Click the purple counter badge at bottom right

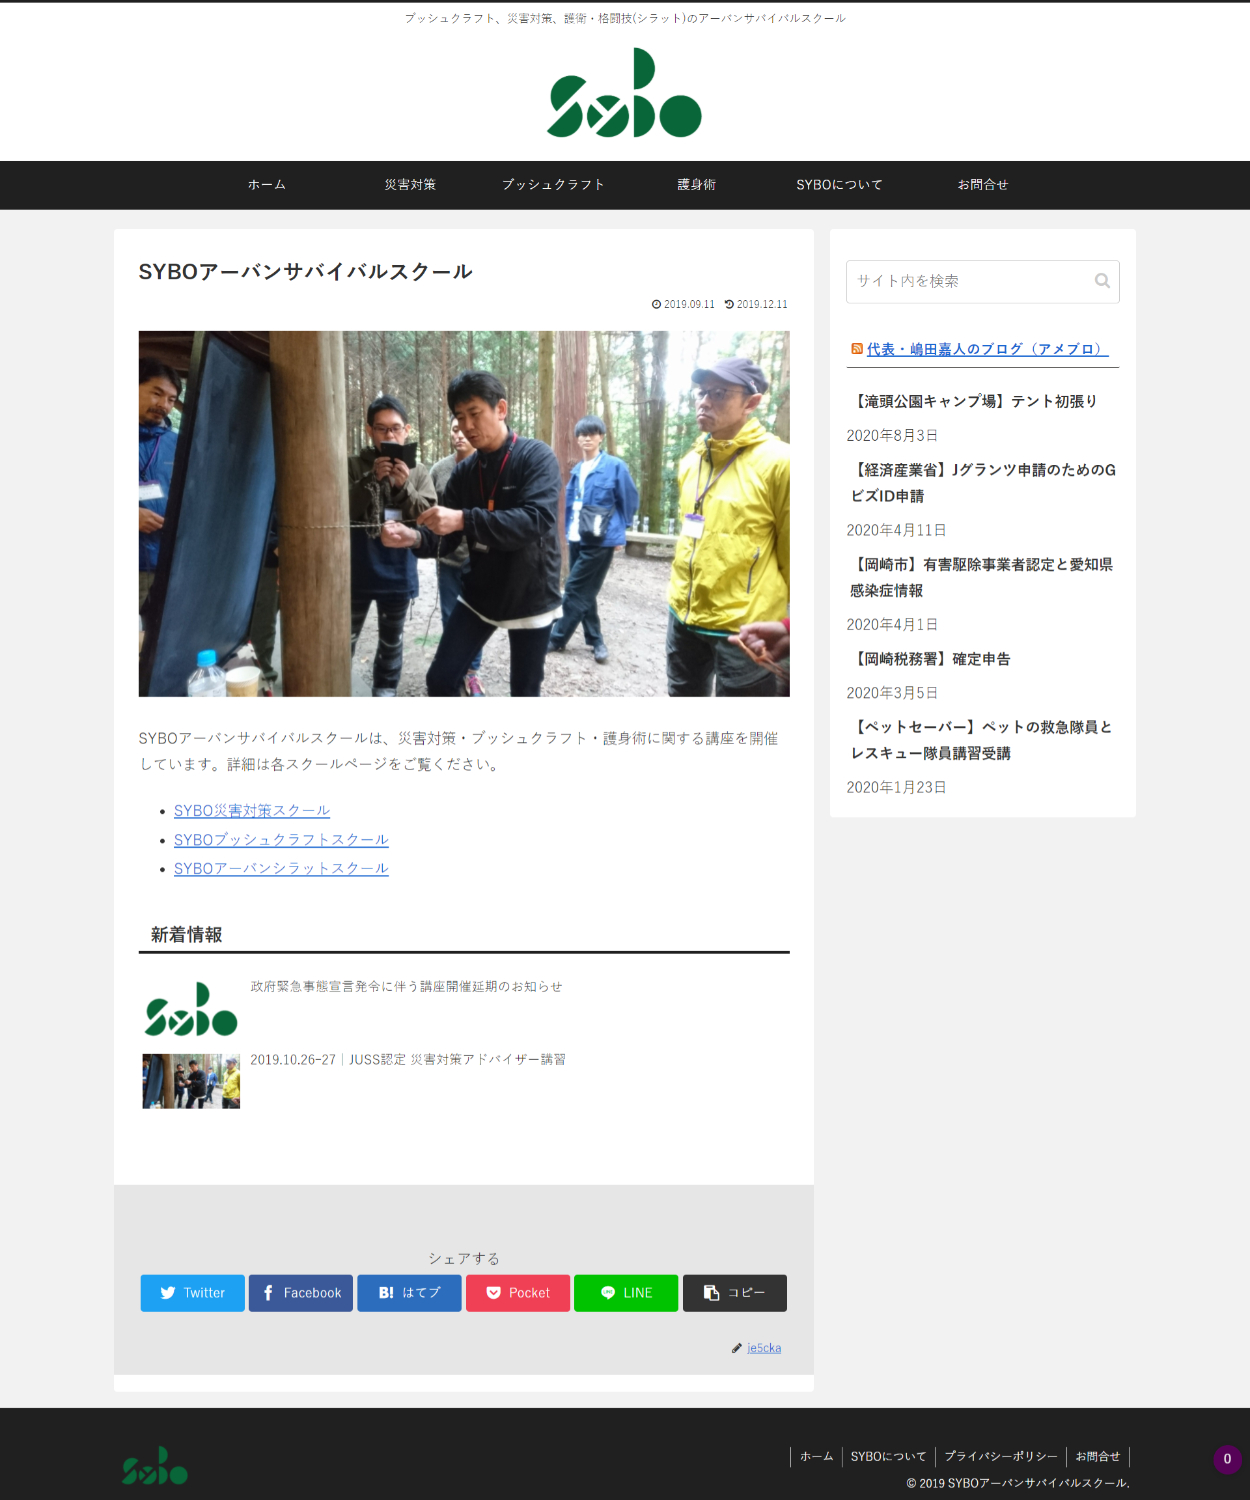pos(1227,1459)
